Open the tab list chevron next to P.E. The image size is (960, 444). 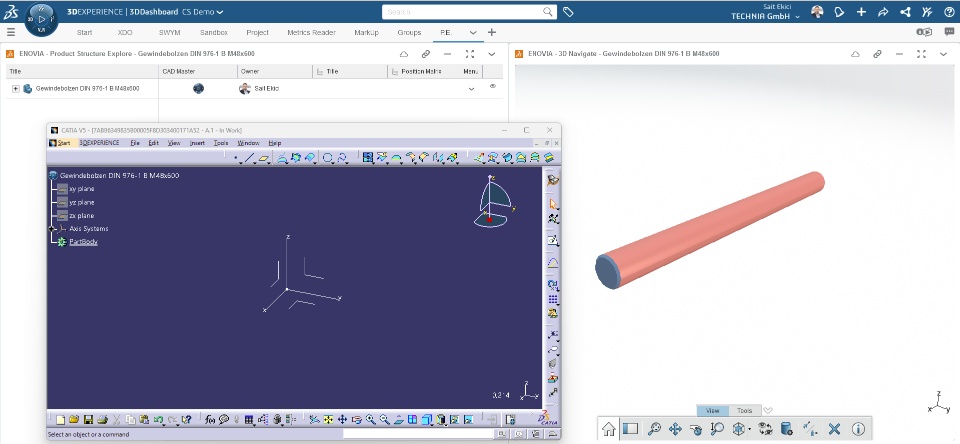(x=473, y=32)
